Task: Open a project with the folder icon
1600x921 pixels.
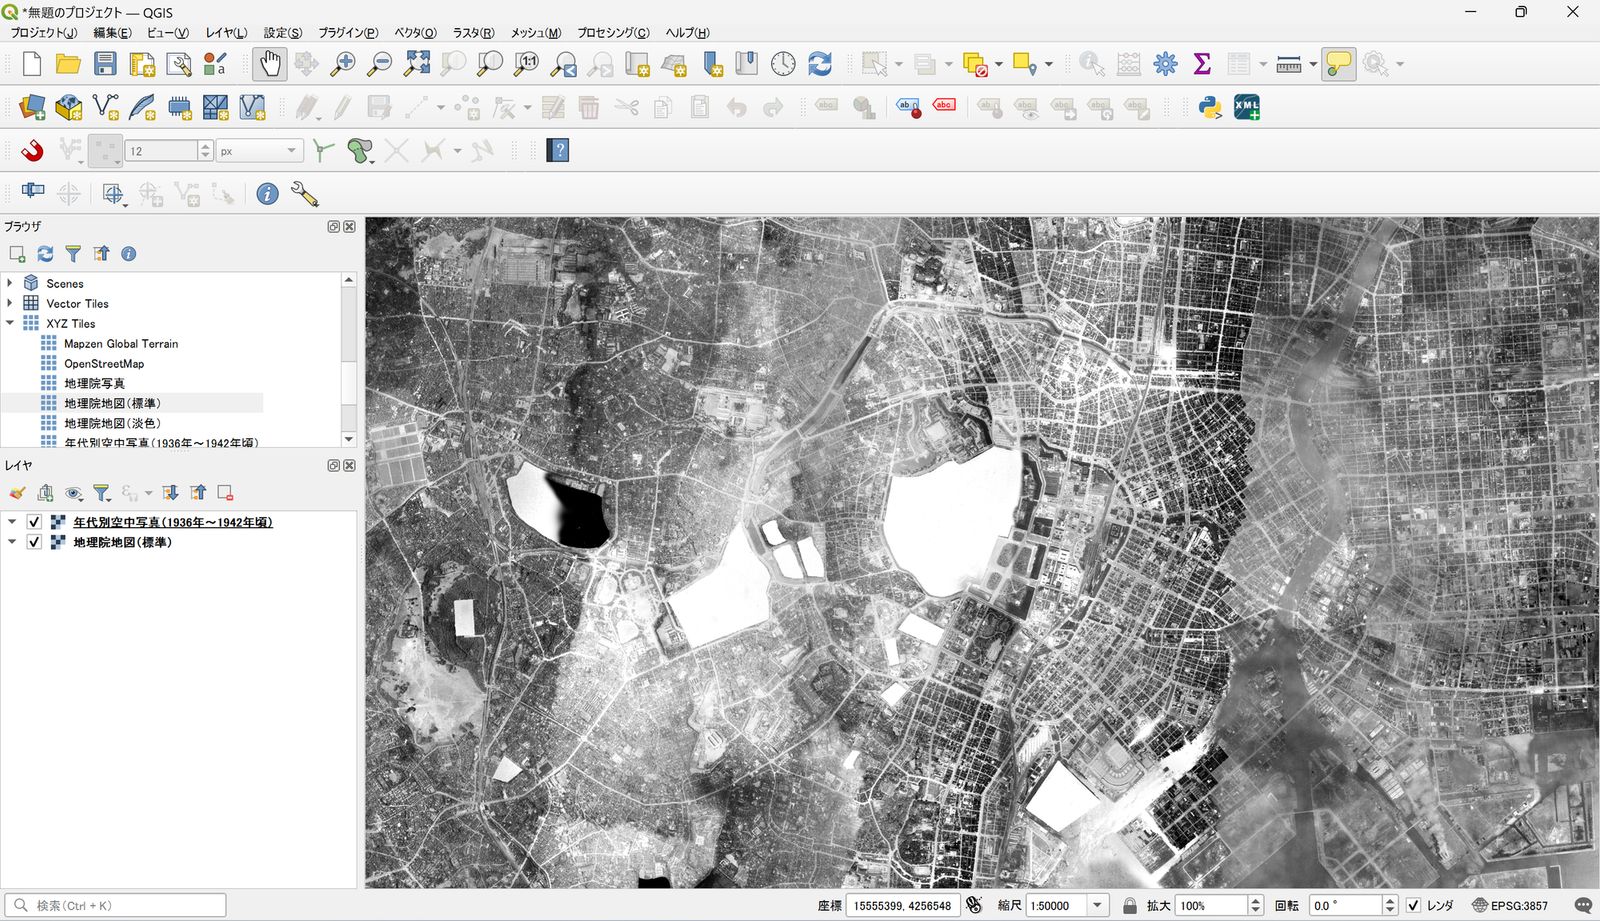Action: (68, 64)
